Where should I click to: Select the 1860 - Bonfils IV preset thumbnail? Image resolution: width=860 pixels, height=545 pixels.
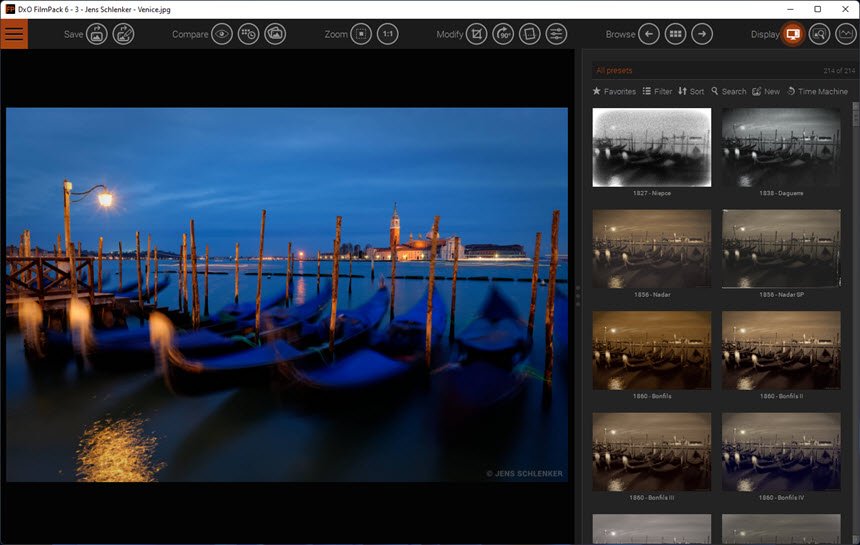tap(781, 451)
